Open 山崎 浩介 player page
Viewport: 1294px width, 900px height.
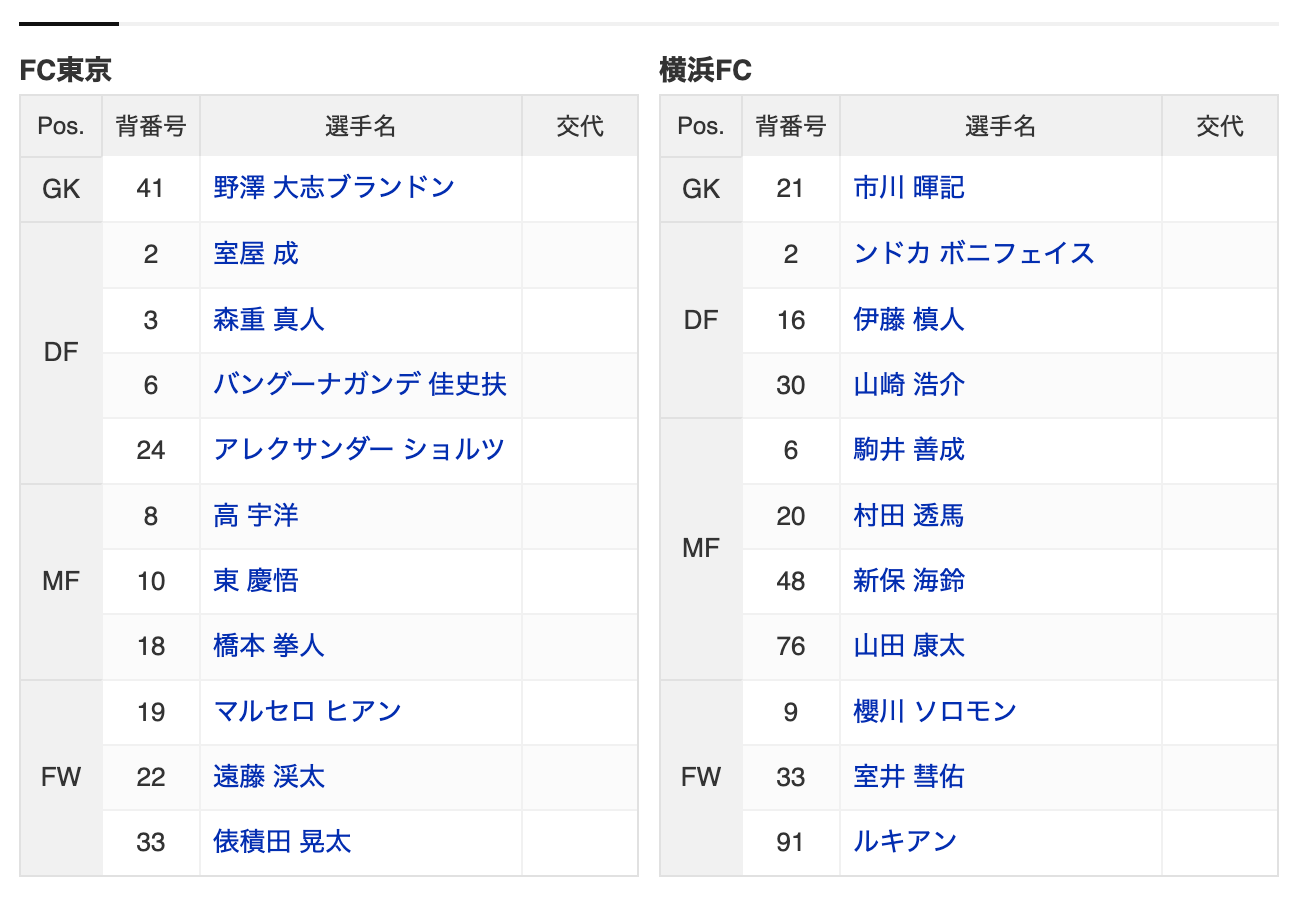[x=909, y=385]
